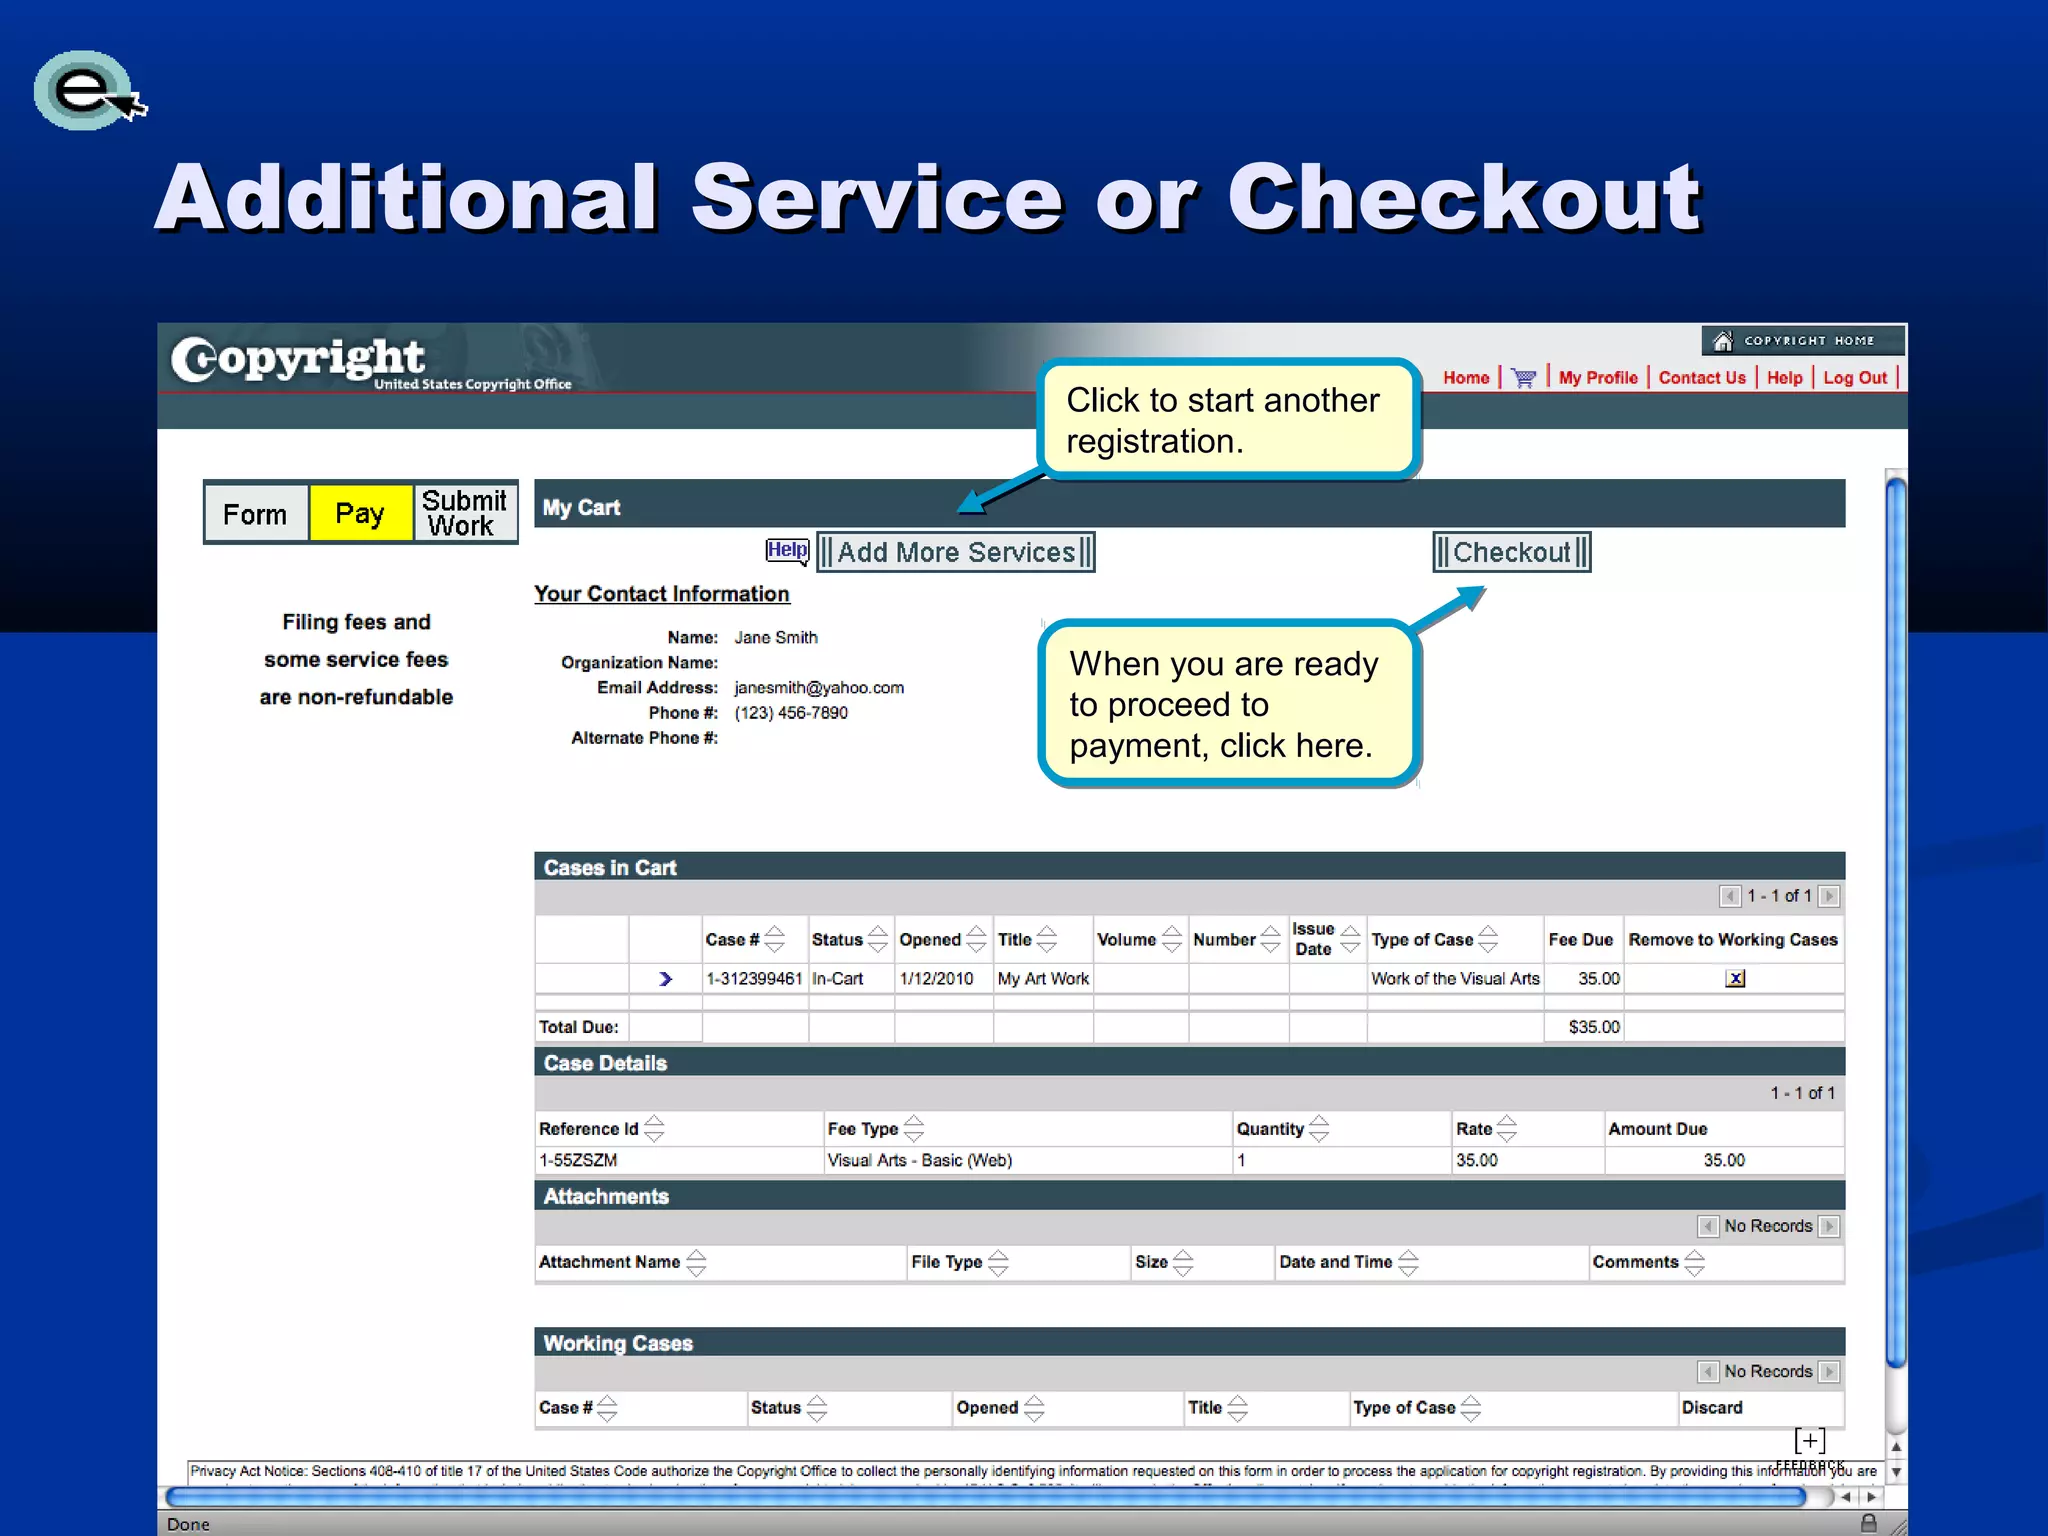Viewport: 2048px width, 1536px height.
Task: Expand the row arrow for case 1-312399461
Action: [665, 979]
